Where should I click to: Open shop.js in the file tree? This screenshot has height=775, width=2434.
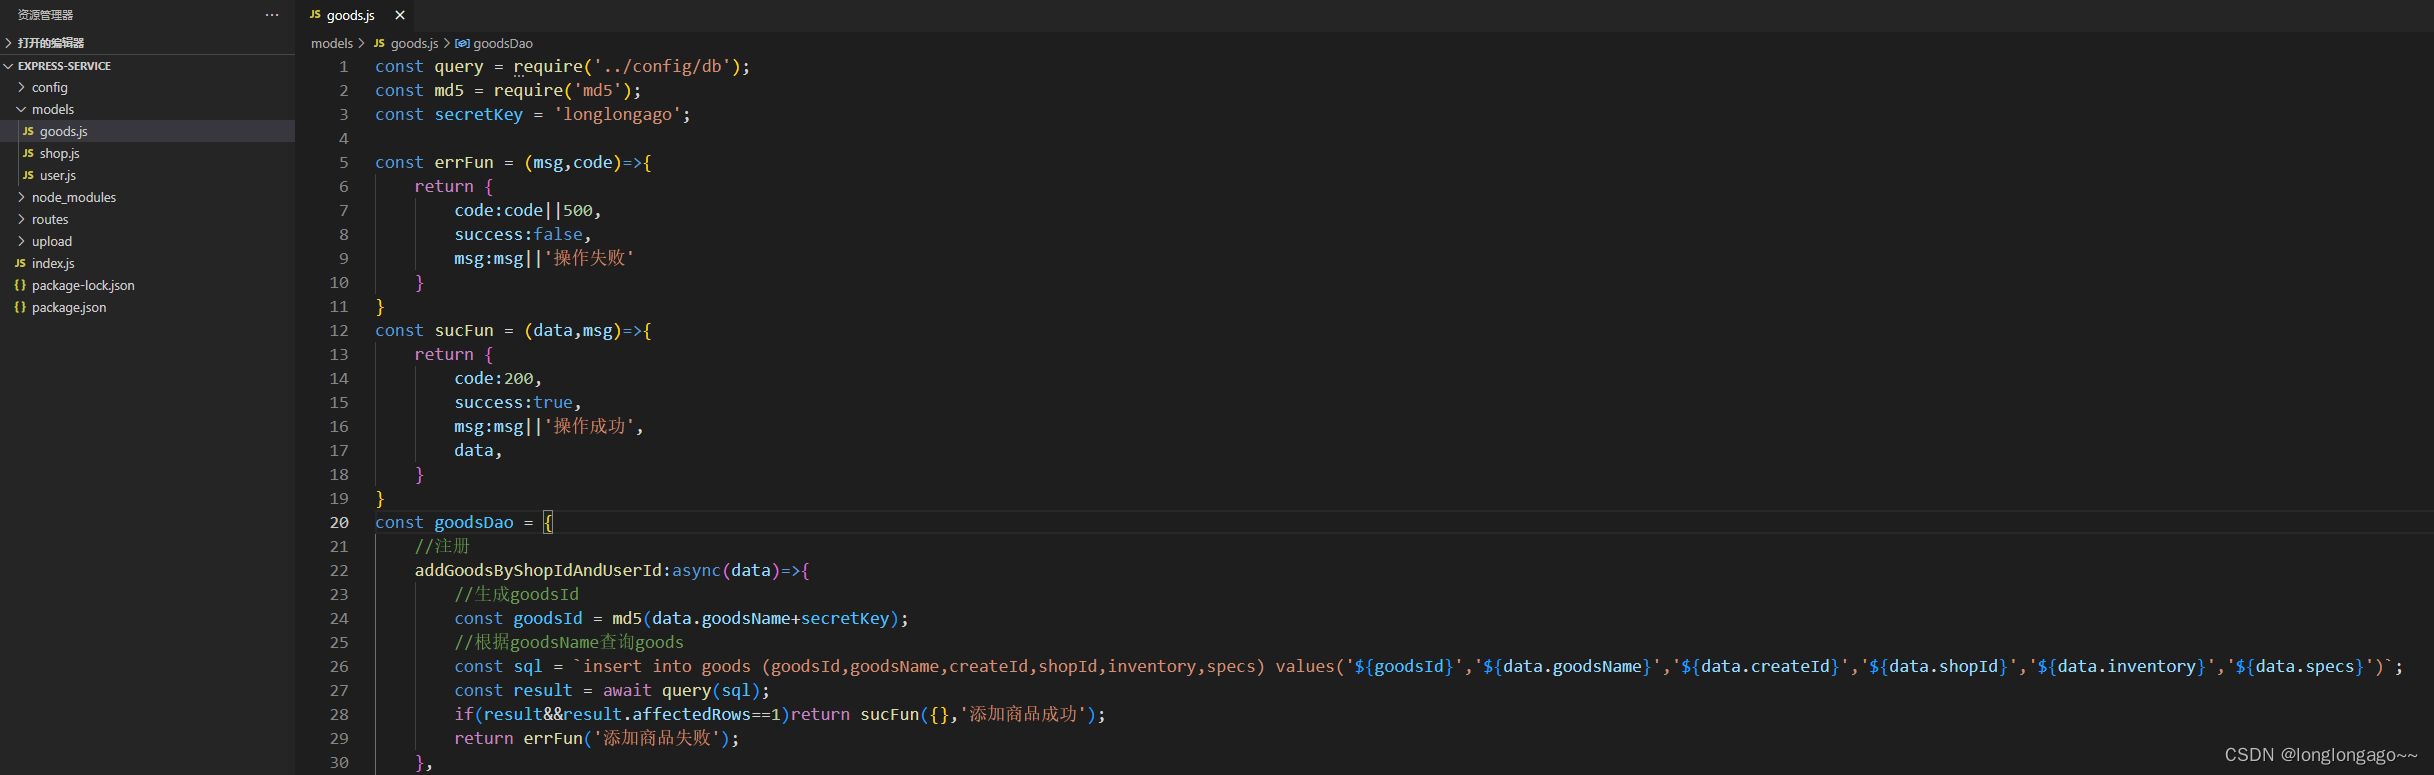pos(147,153)
